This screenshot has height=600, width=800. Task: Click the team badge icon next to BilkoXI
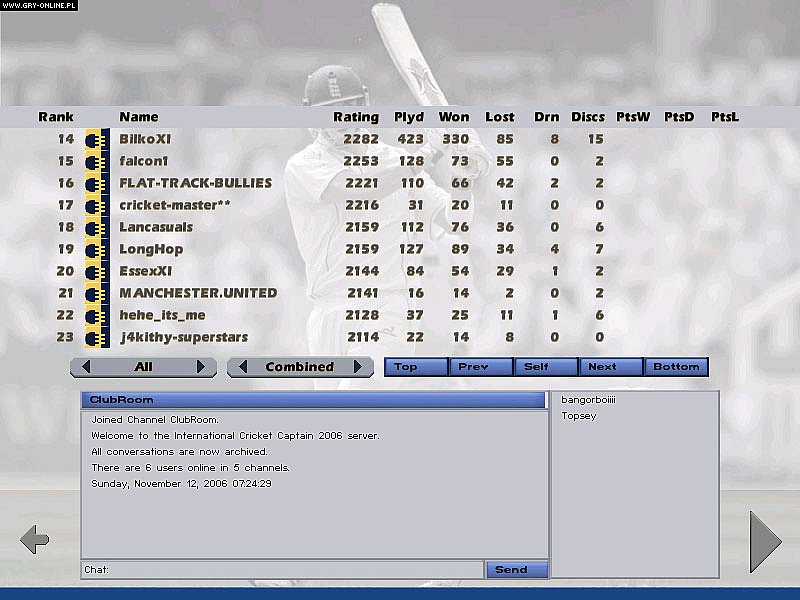[95, 140]
